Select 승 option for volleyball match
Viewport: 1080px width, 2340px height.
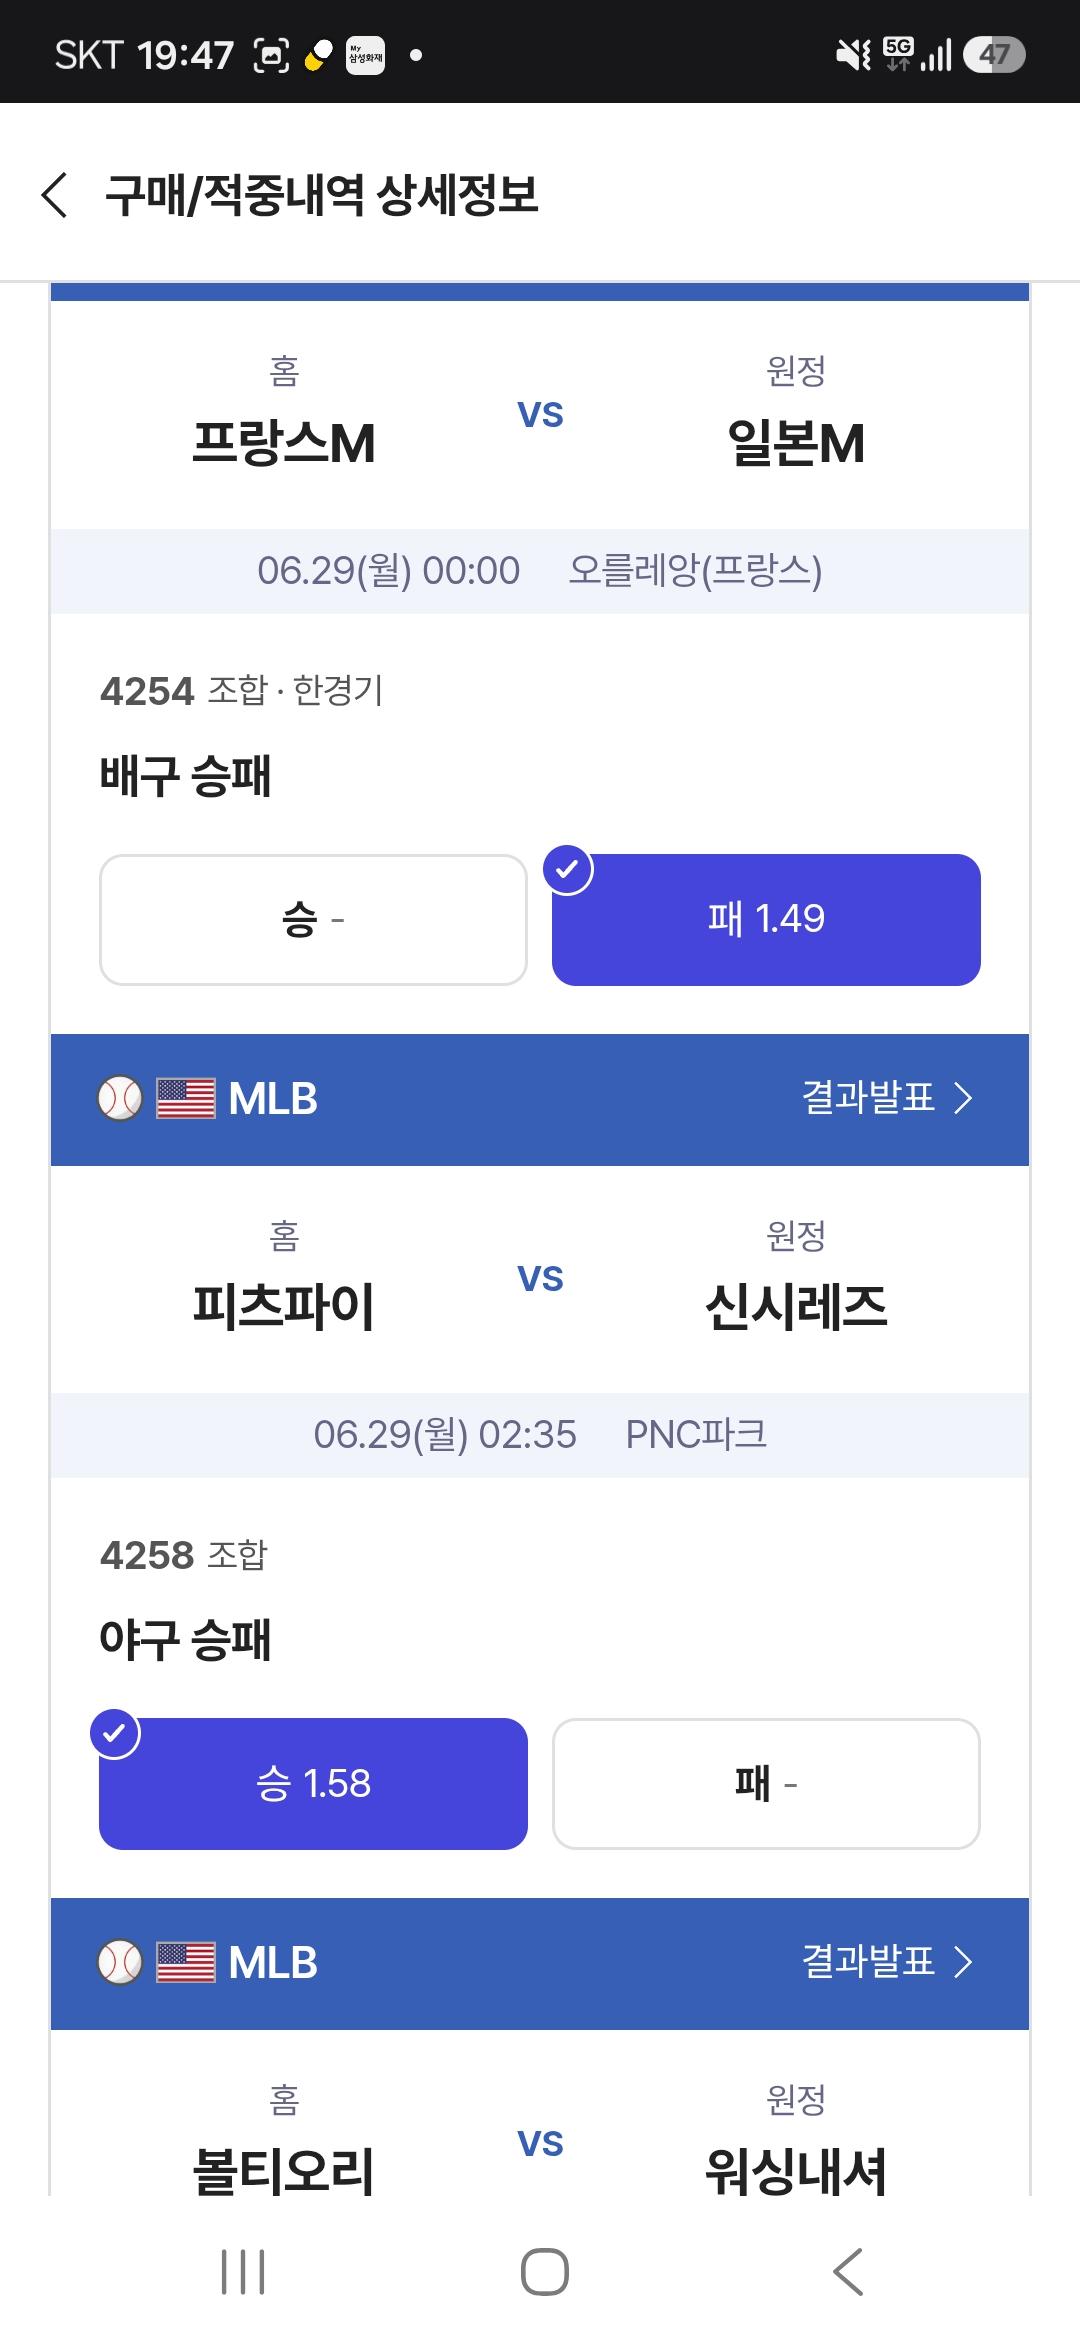(313, 919)
